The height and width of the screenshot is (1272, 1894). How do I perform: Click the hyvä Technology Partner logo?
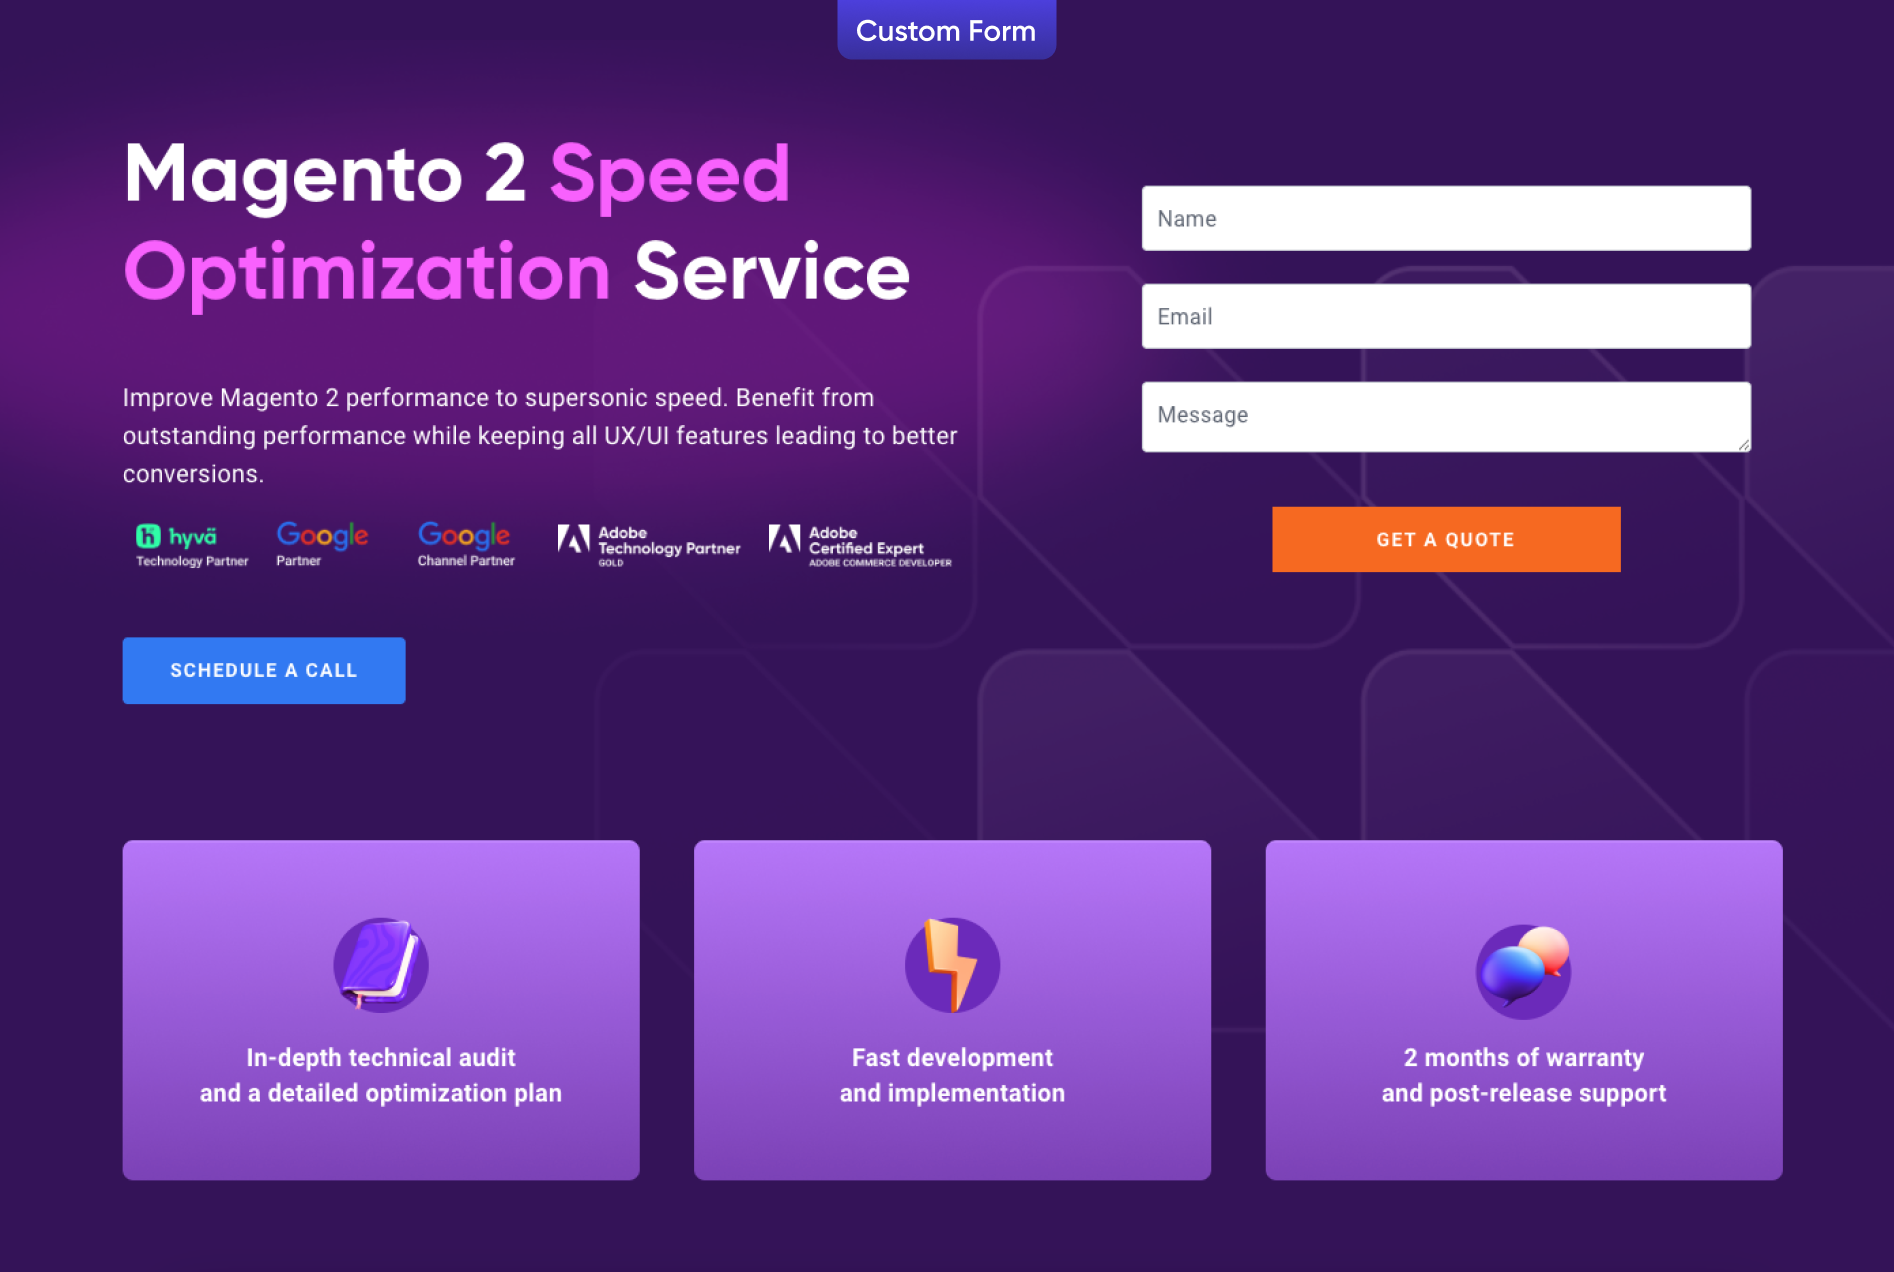[191, 545]
